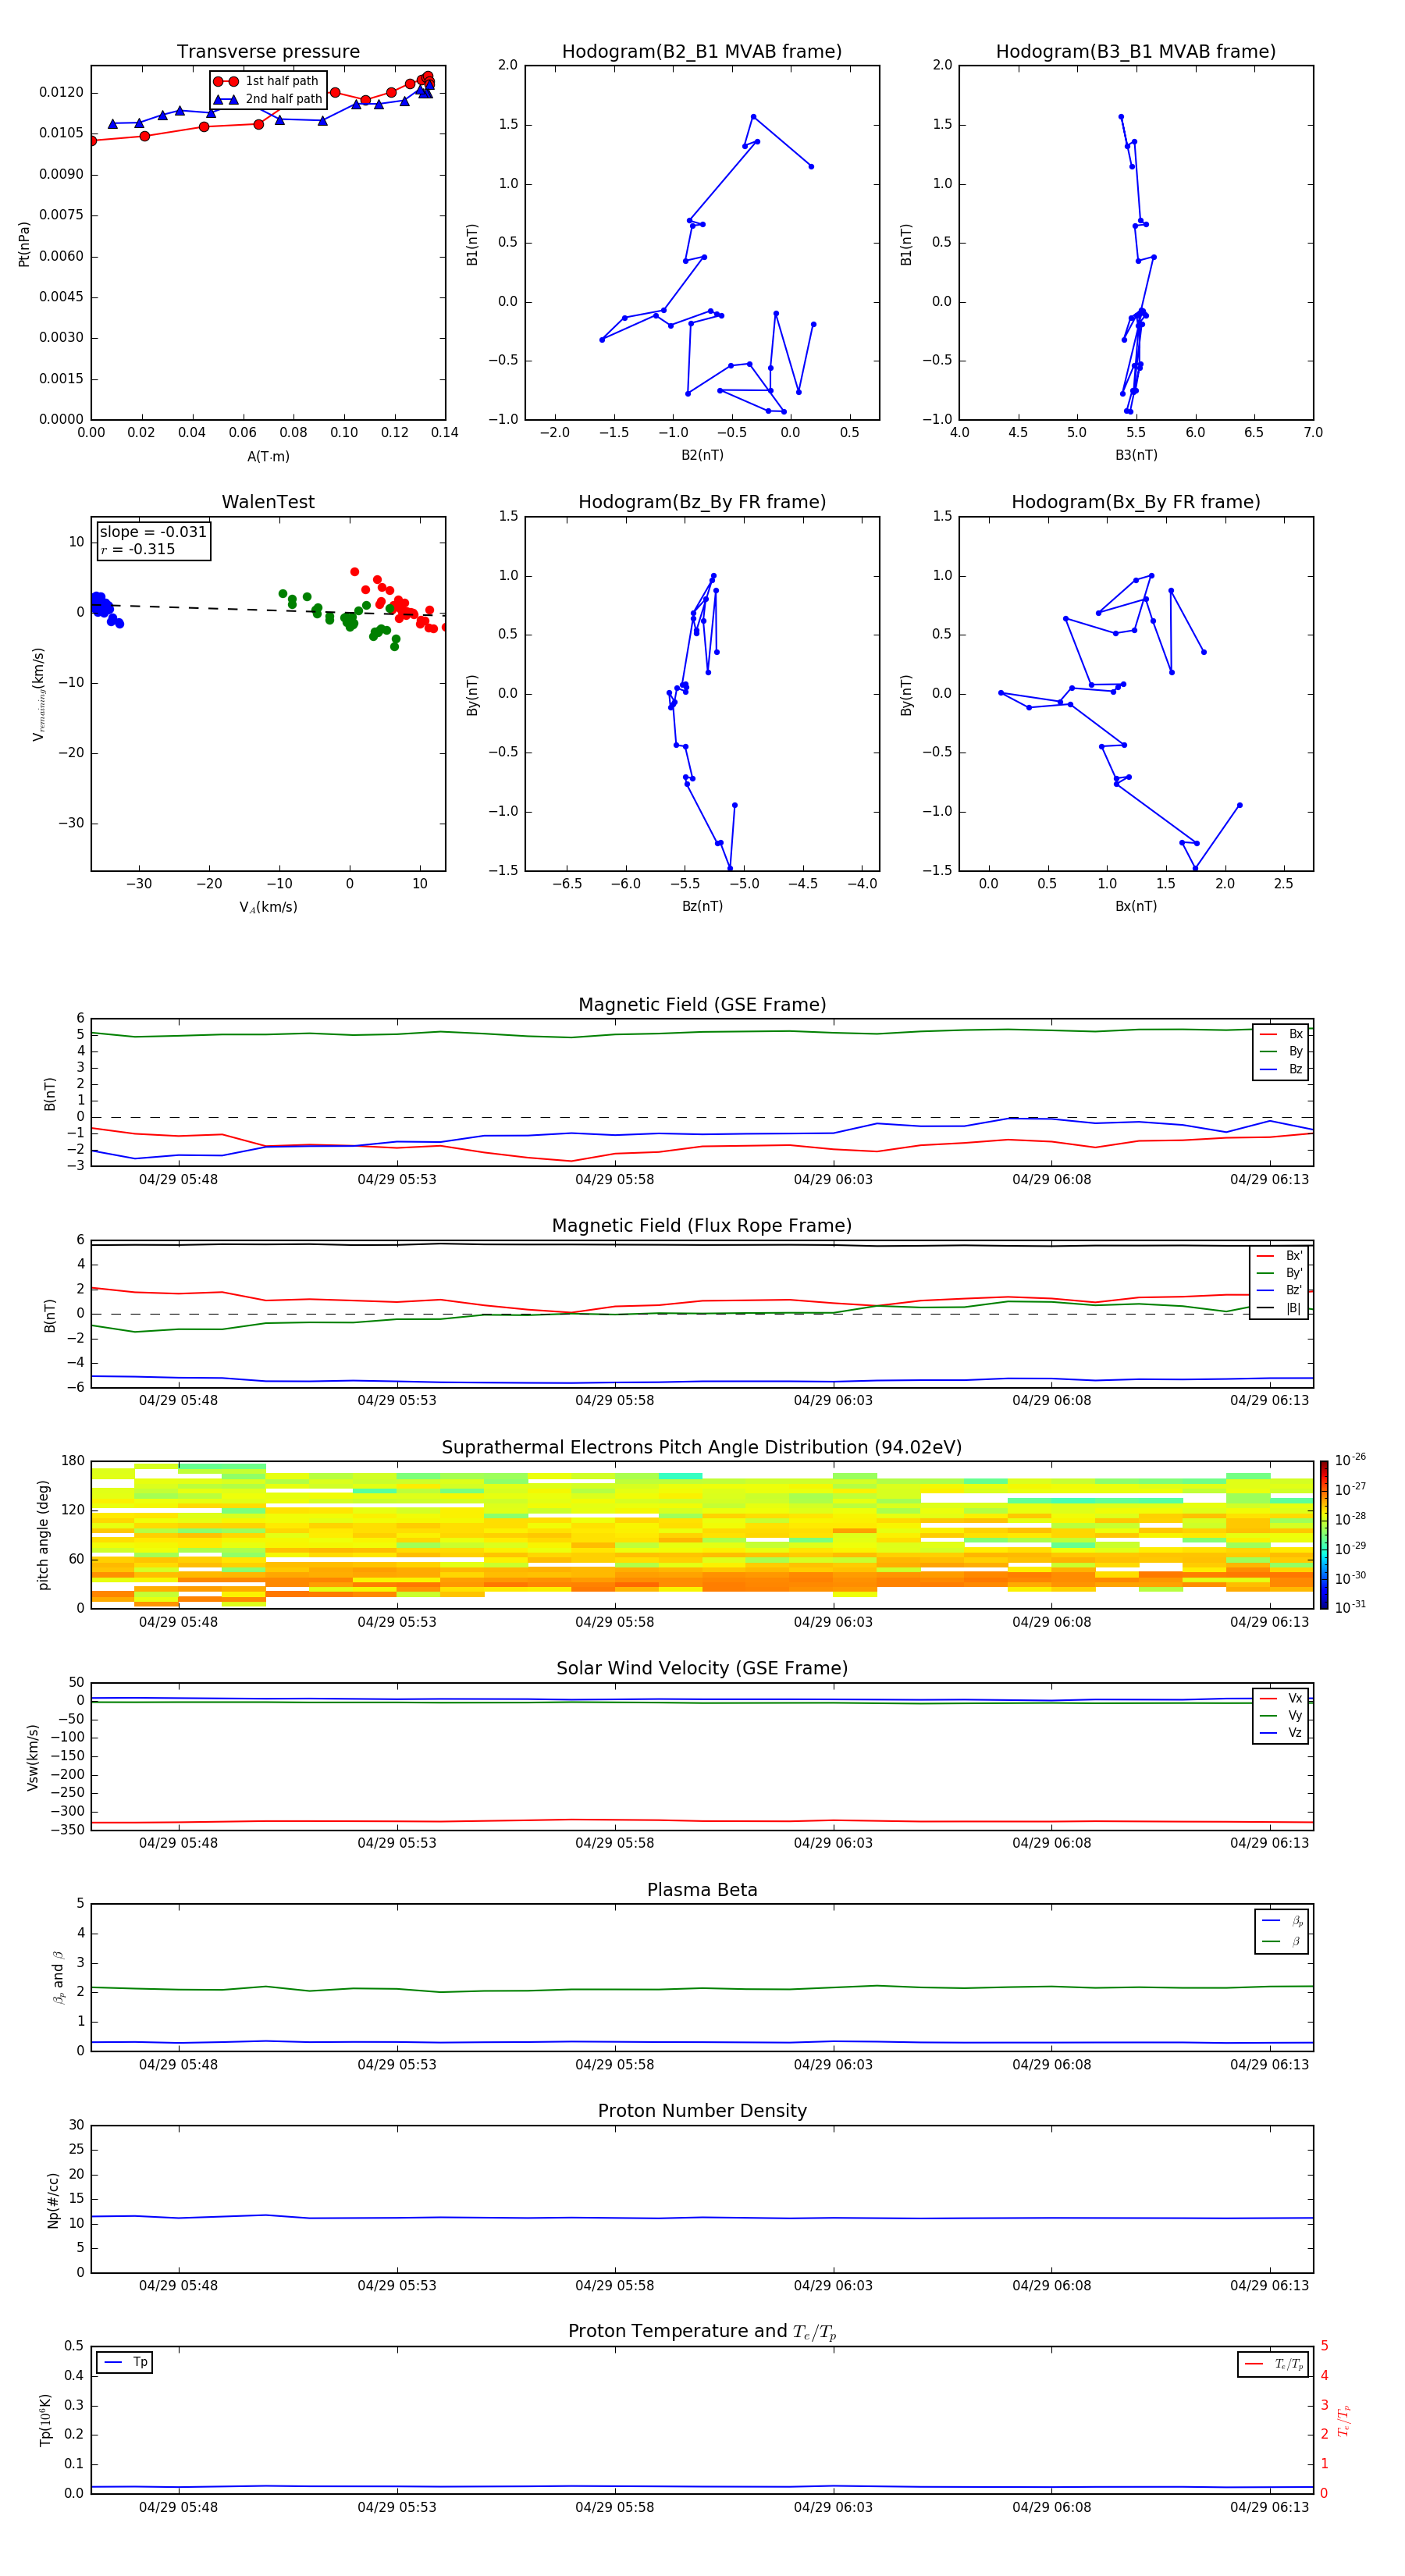1405x2576 pixels.
Task: Select the Vy legend entry
Action: 1281,1716
